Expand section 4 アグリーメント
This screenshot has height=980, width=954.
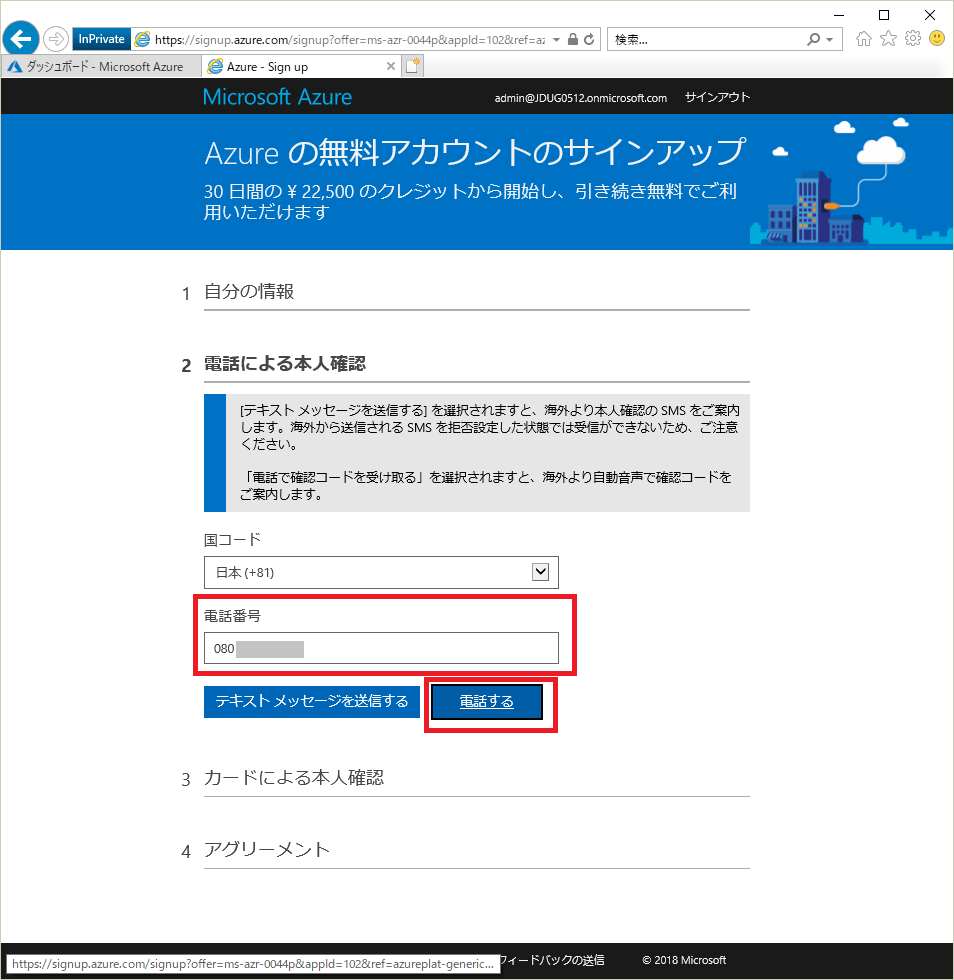[267, 850]
